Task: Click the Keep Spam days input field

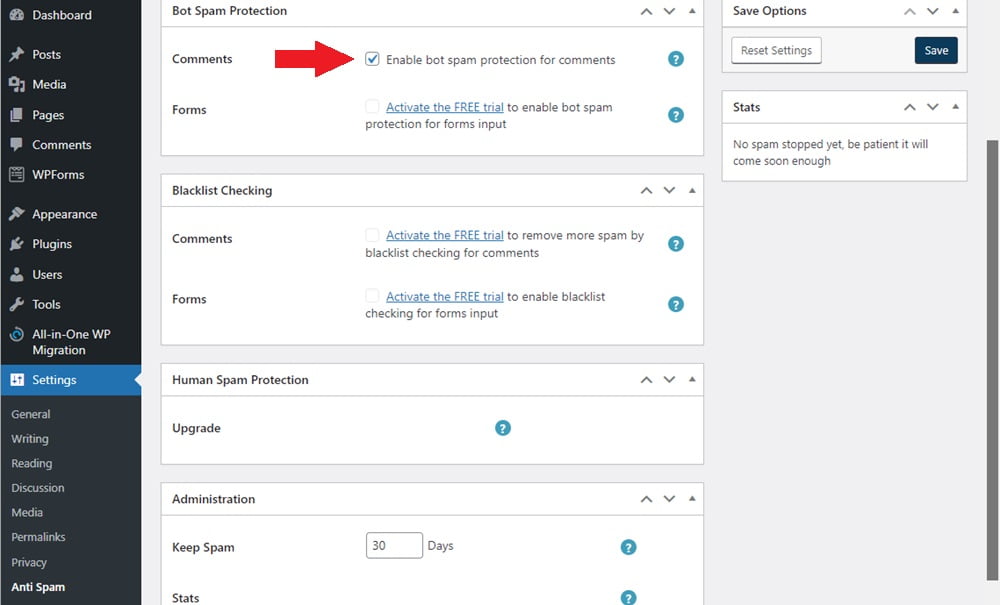Action: (394, 546)
